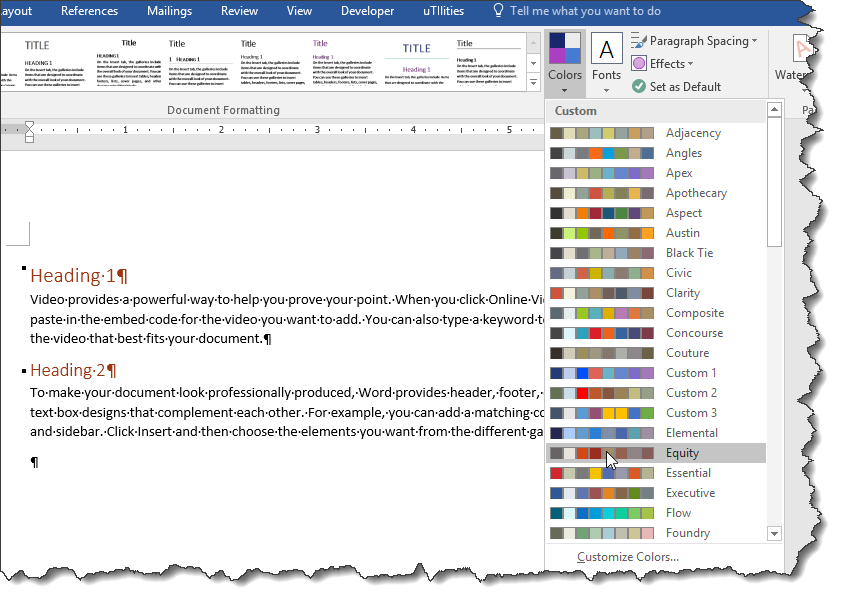The image size is (845, 606).
Task: Click the Paragraph Spacing icon
Action: coord(639,40)
